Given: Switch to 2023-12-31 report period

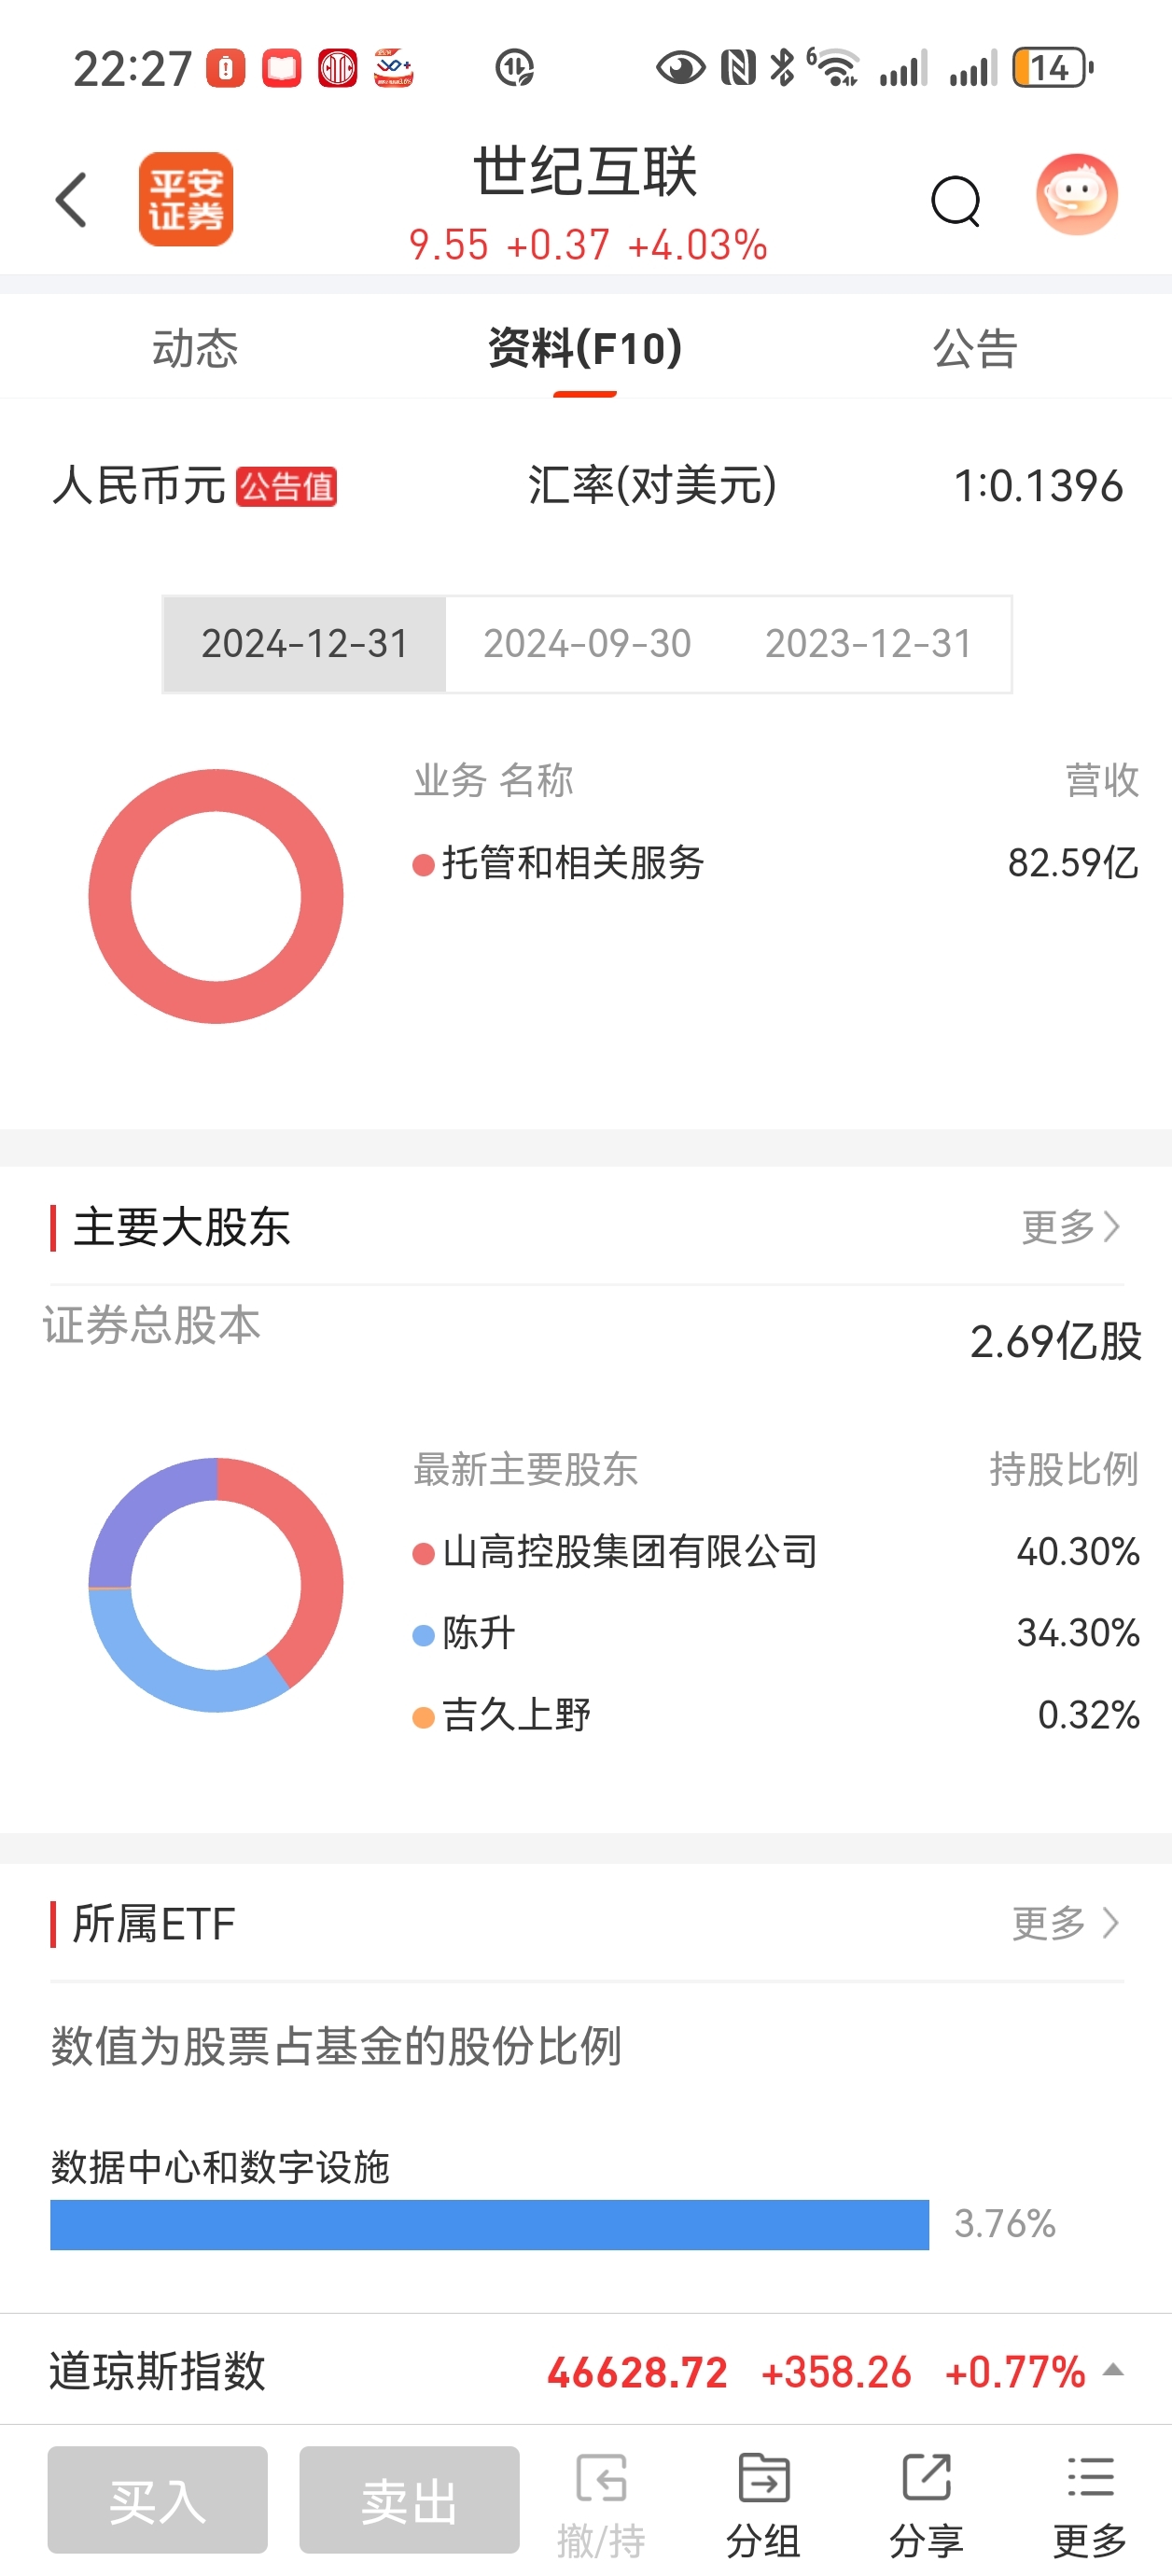Looking at the screenshot, I should point(868,644).
